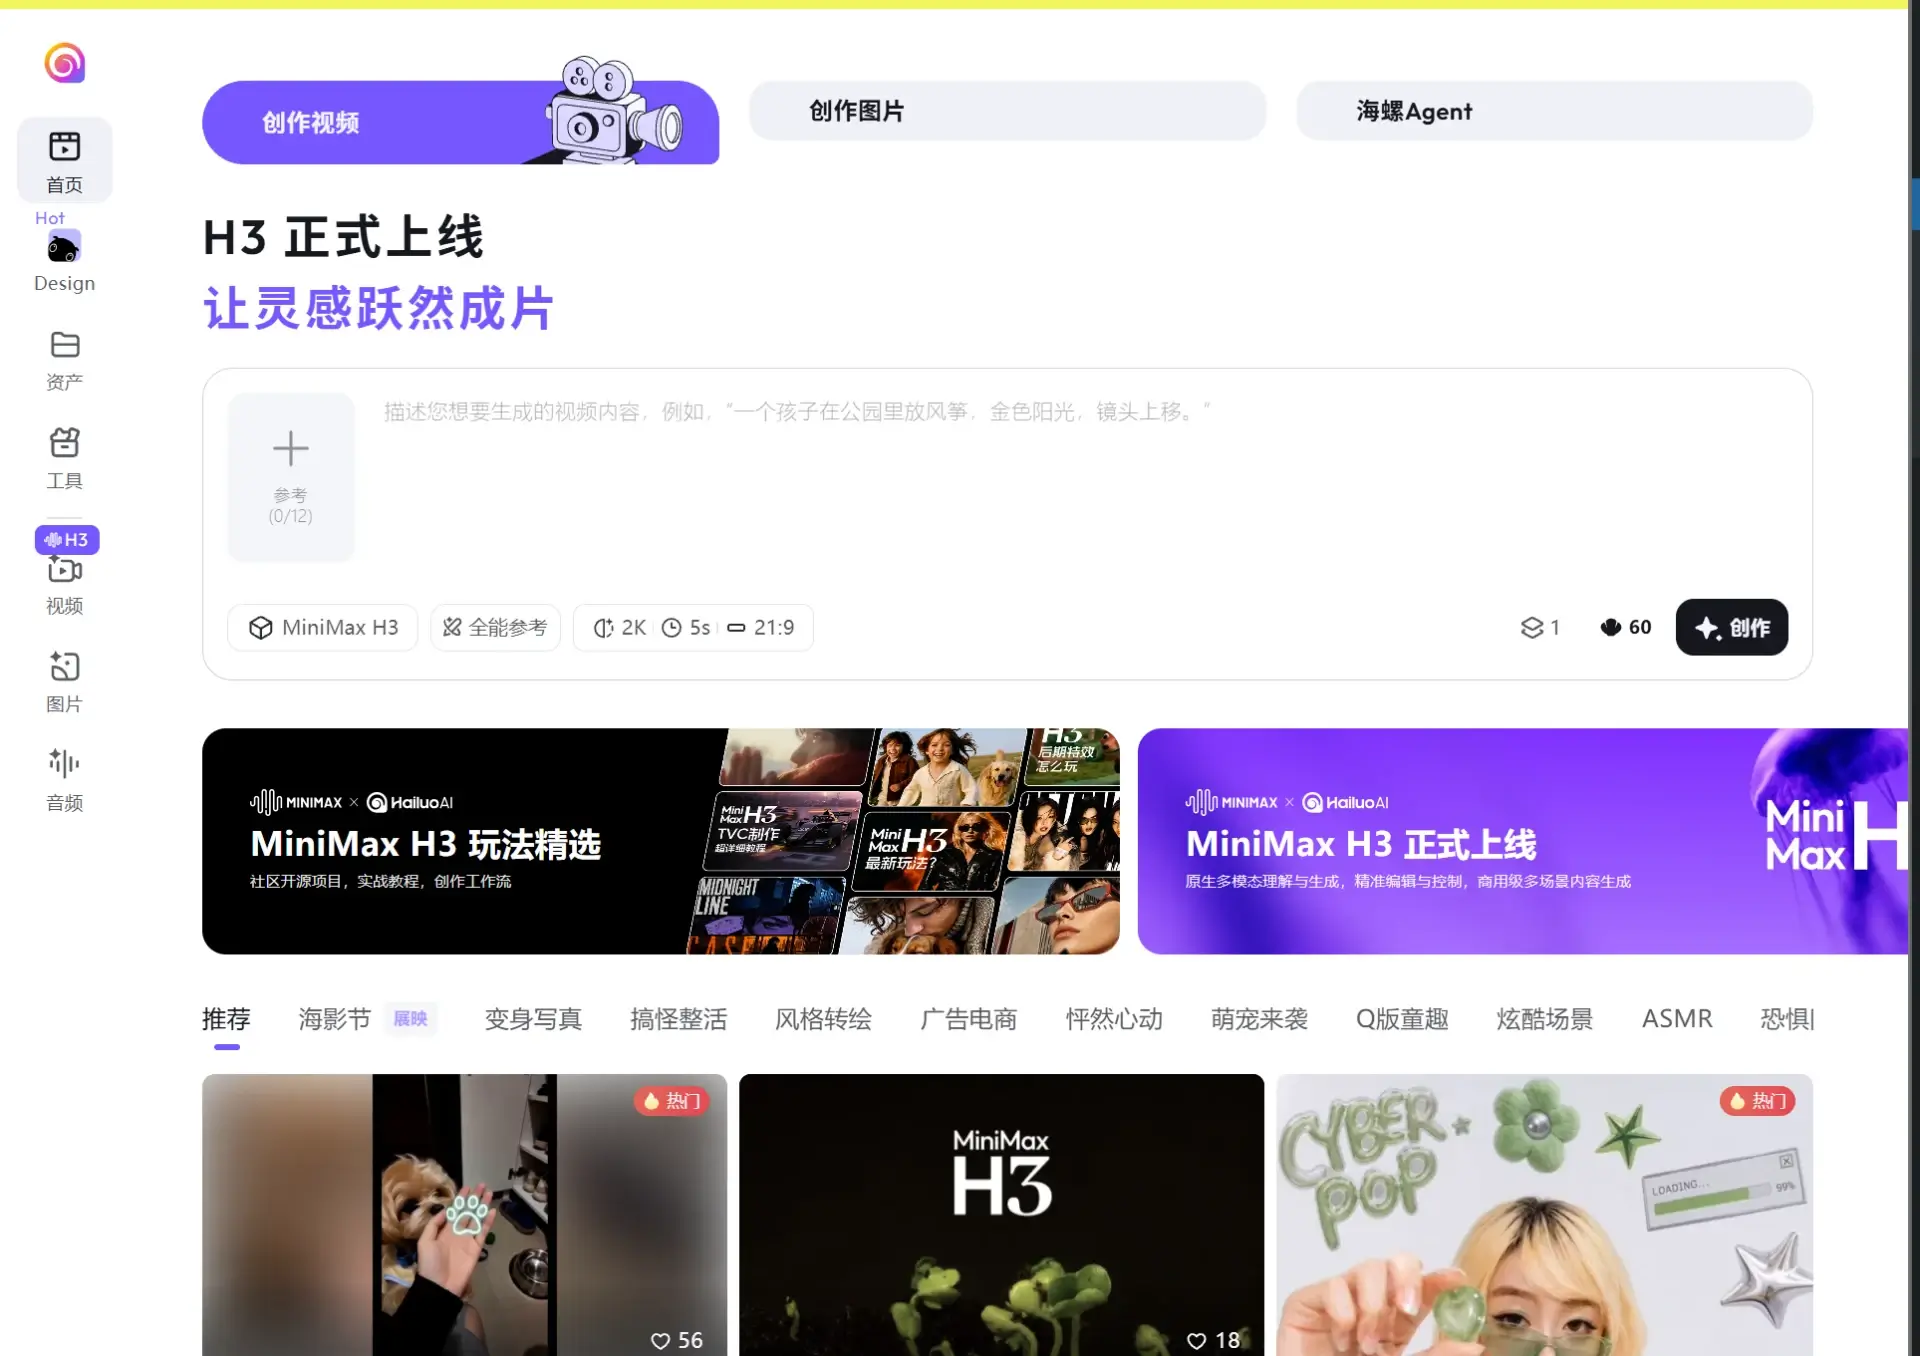This screenshot has height=1356, width=1920.
Task: Open the 21:9 aspect ratio setting
Action: (760, 627)
